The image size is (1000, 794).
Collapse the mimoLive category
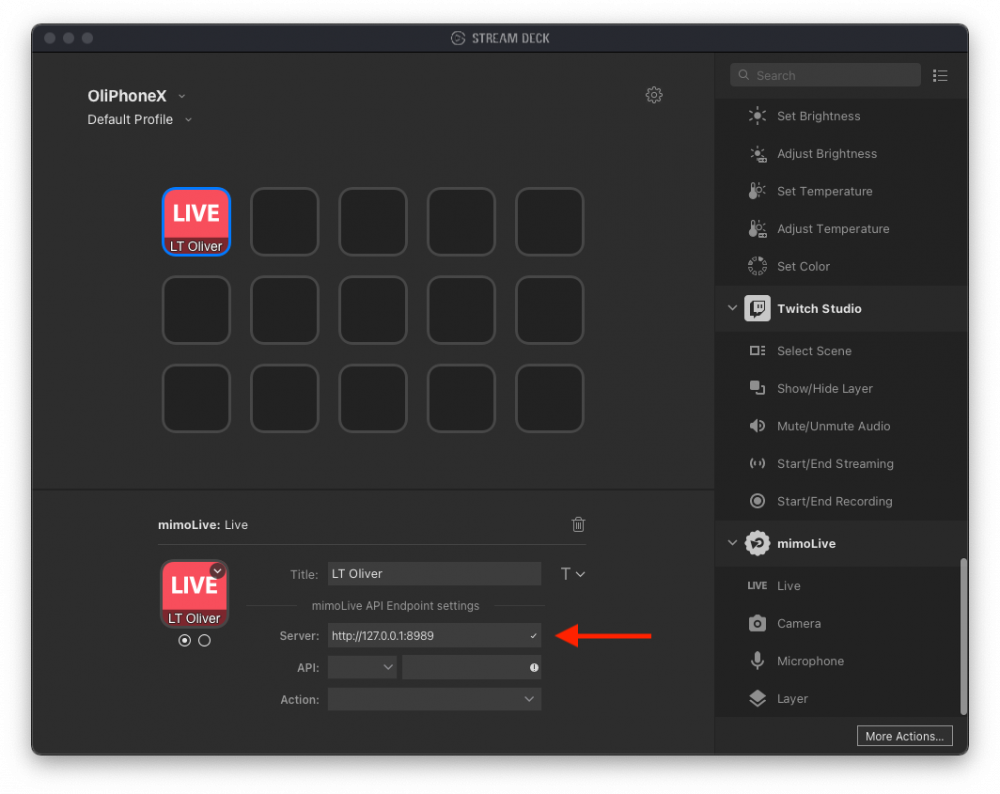coord(732,543)
